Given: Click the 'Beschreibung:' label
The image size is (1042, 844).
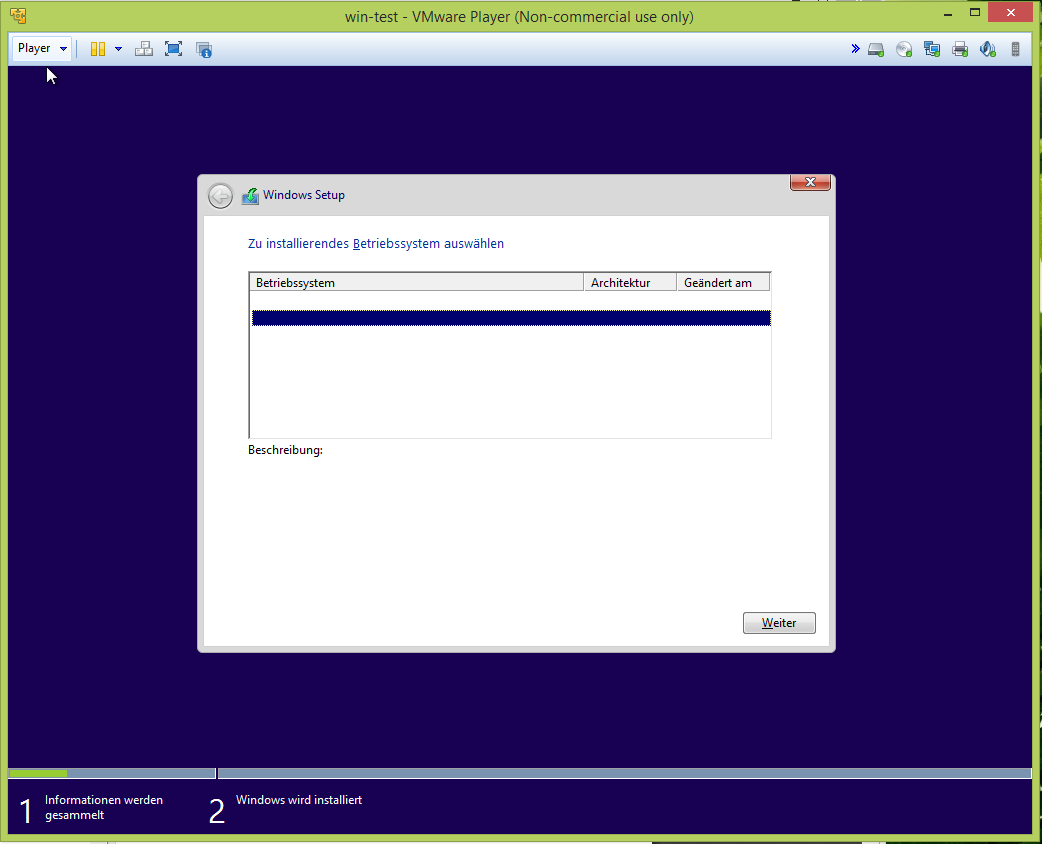Looking at the screenshot, I should point(285,450).
